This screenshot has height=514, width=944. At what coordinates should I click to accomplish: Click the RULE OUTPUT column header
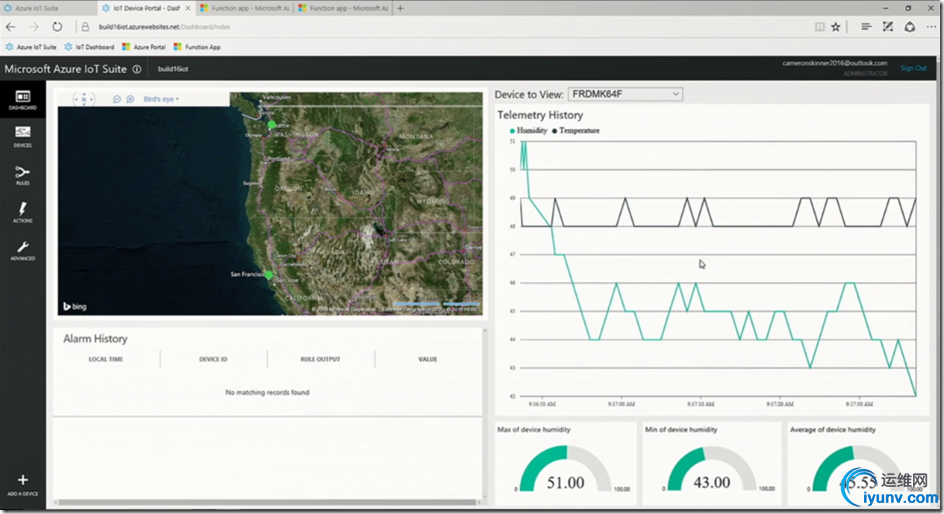[320, 359]
